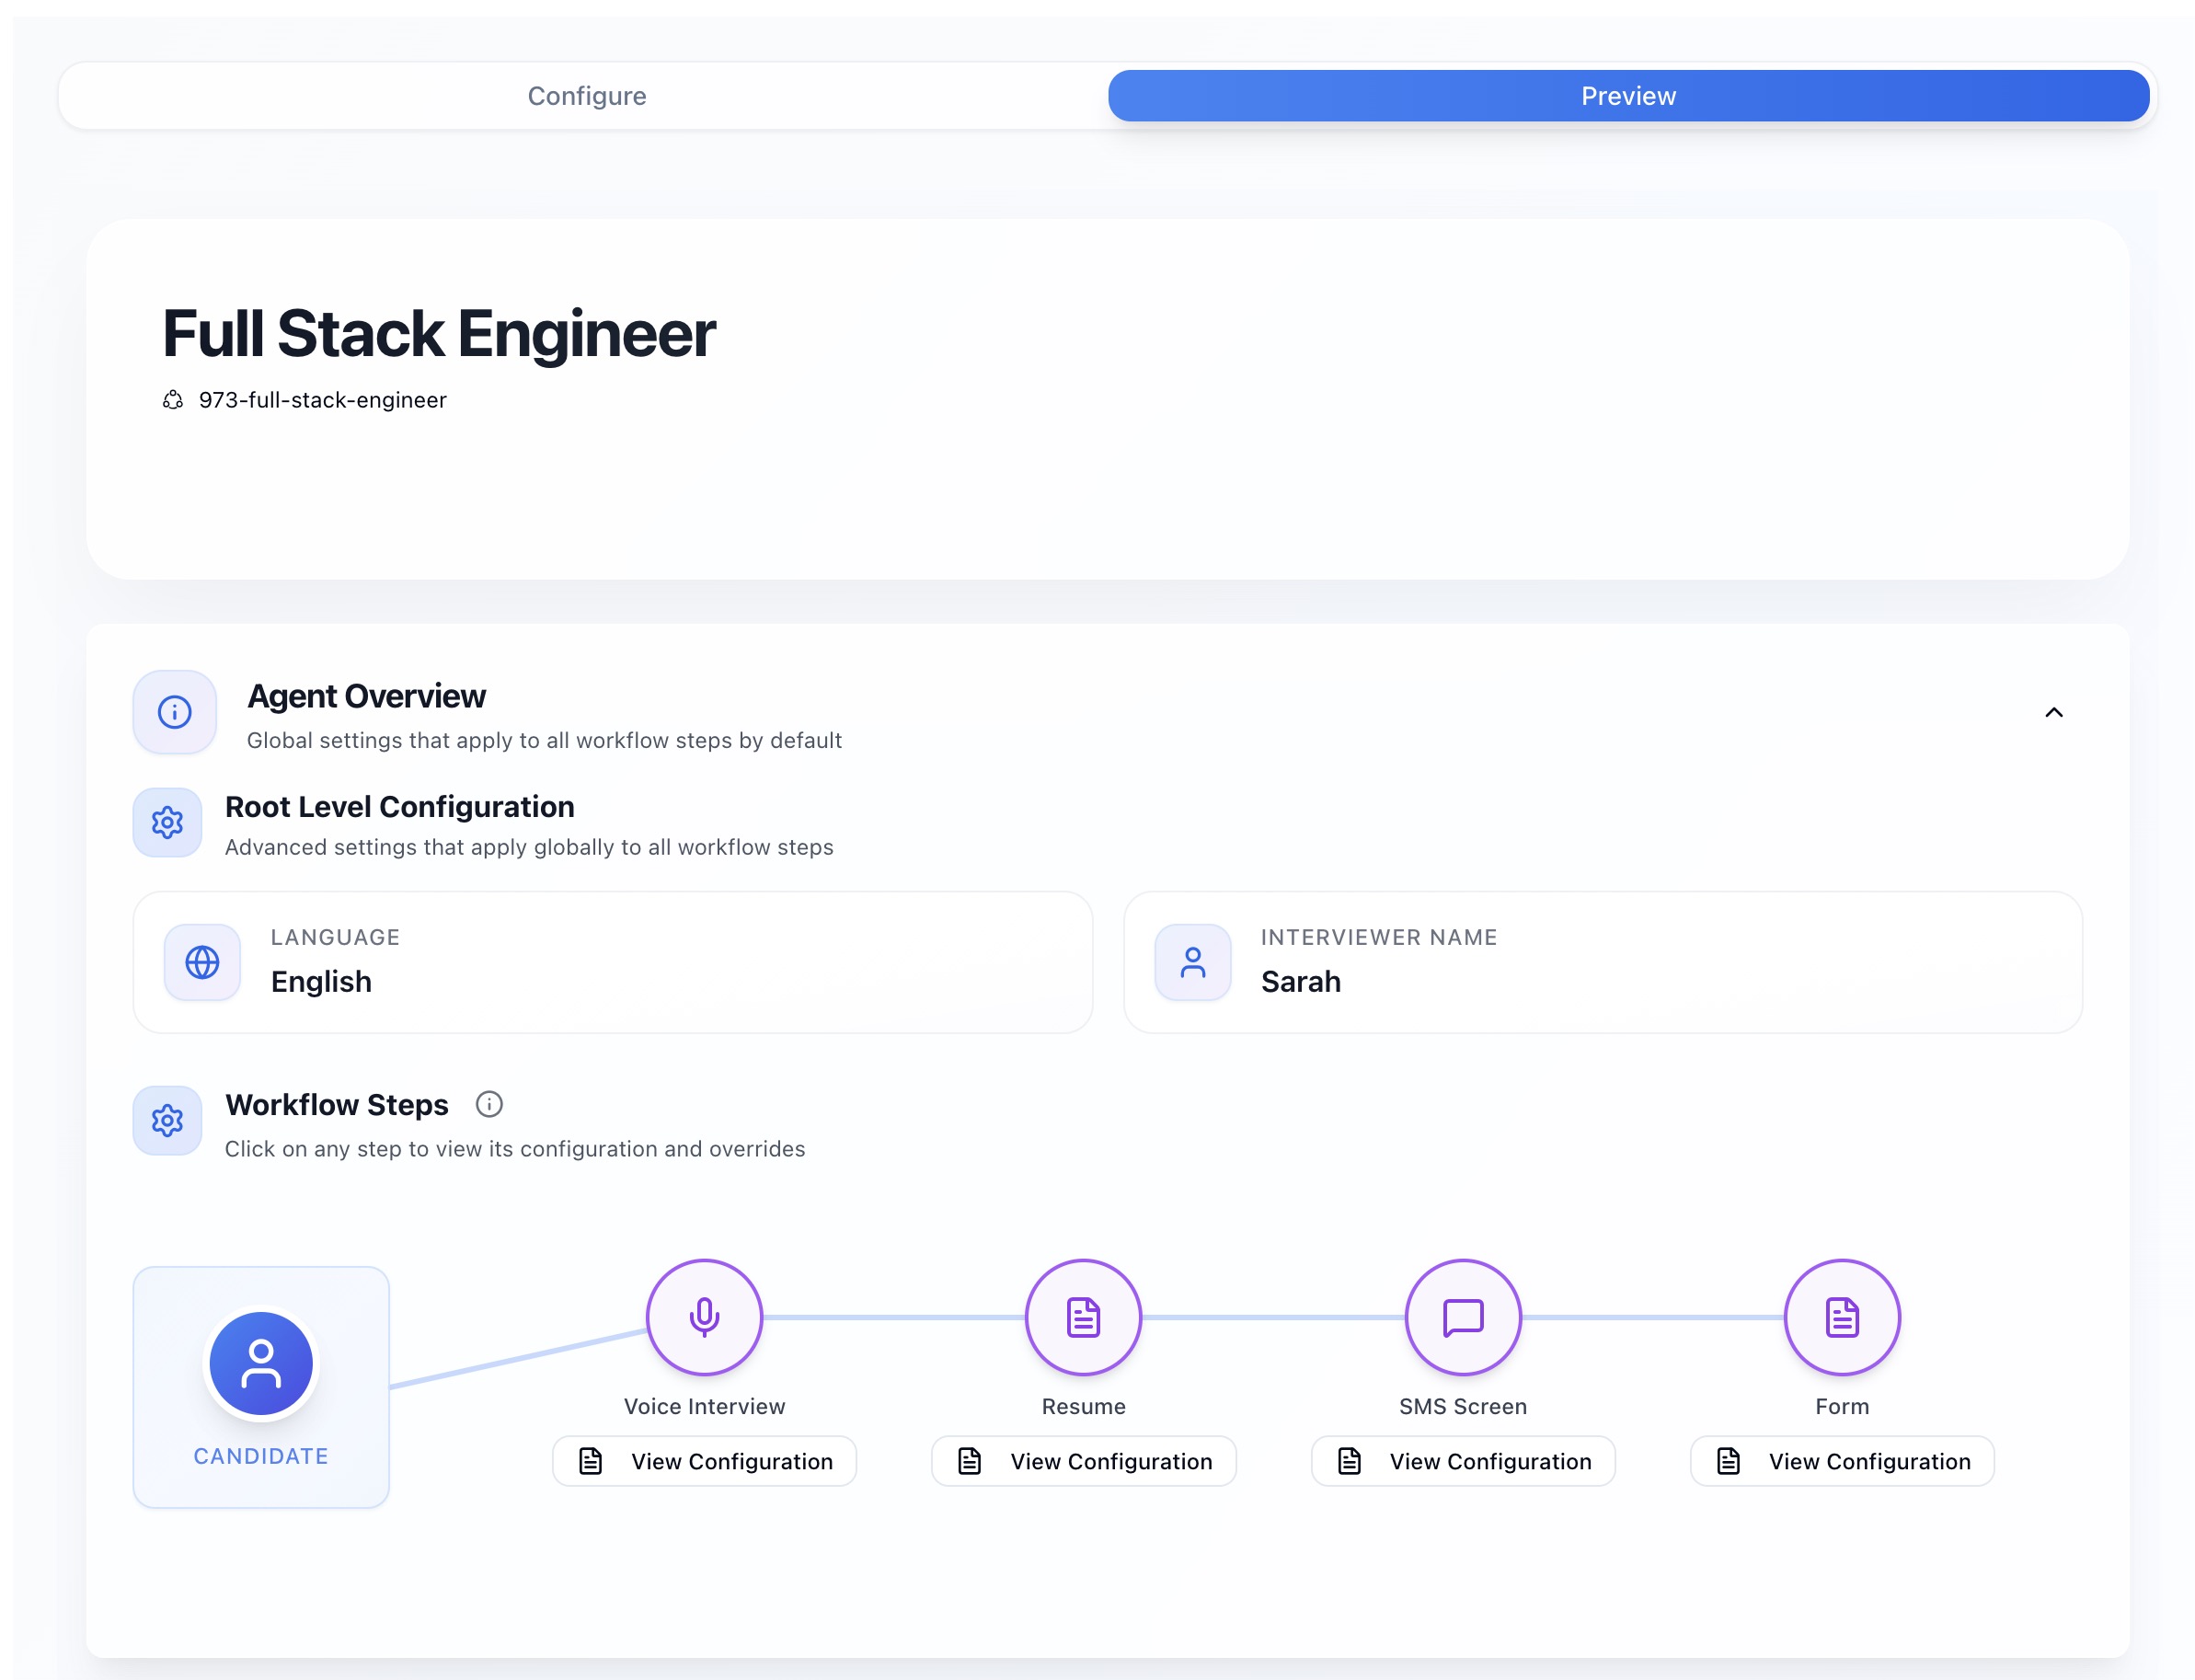This screenshot has height=1680, width=2195.
Task: Click the Root Level Configuration gear icon
Action: [x=167, y=823]
